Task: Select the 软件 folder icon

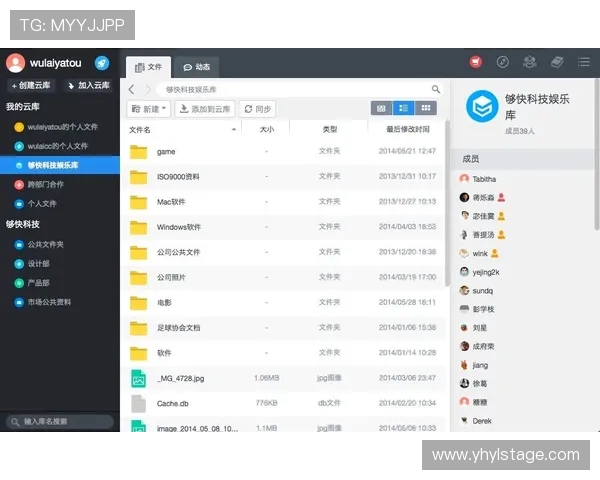Action: pos(138,353)
